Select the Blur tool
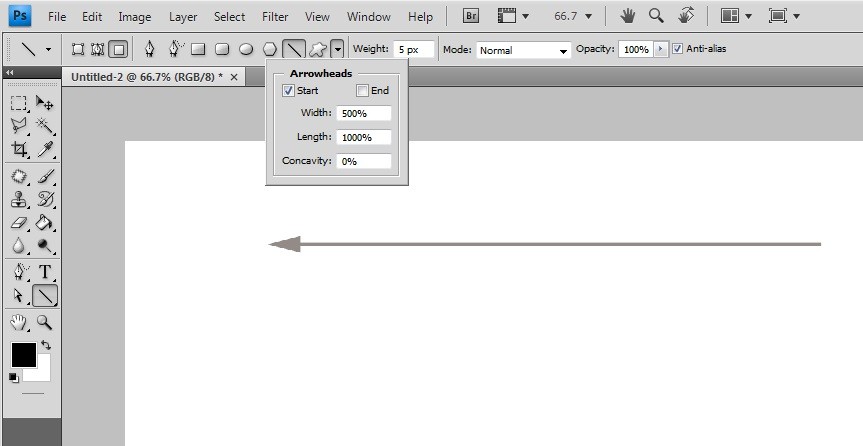The width and height of the screenshot is (863, 446). [18, 246]
